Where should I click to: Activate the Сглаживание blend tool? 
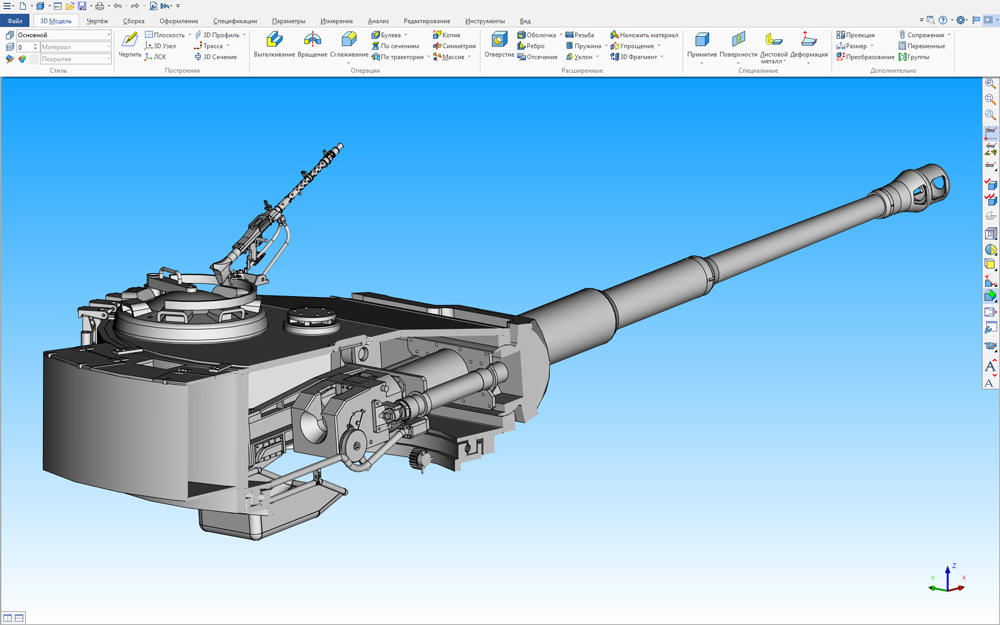tap(349, 45)
